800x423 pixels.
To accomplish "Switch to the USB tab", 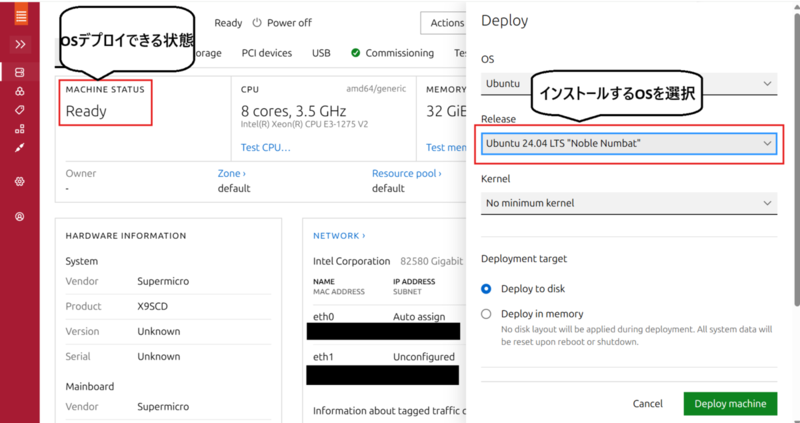I will (x=321, y=53).
